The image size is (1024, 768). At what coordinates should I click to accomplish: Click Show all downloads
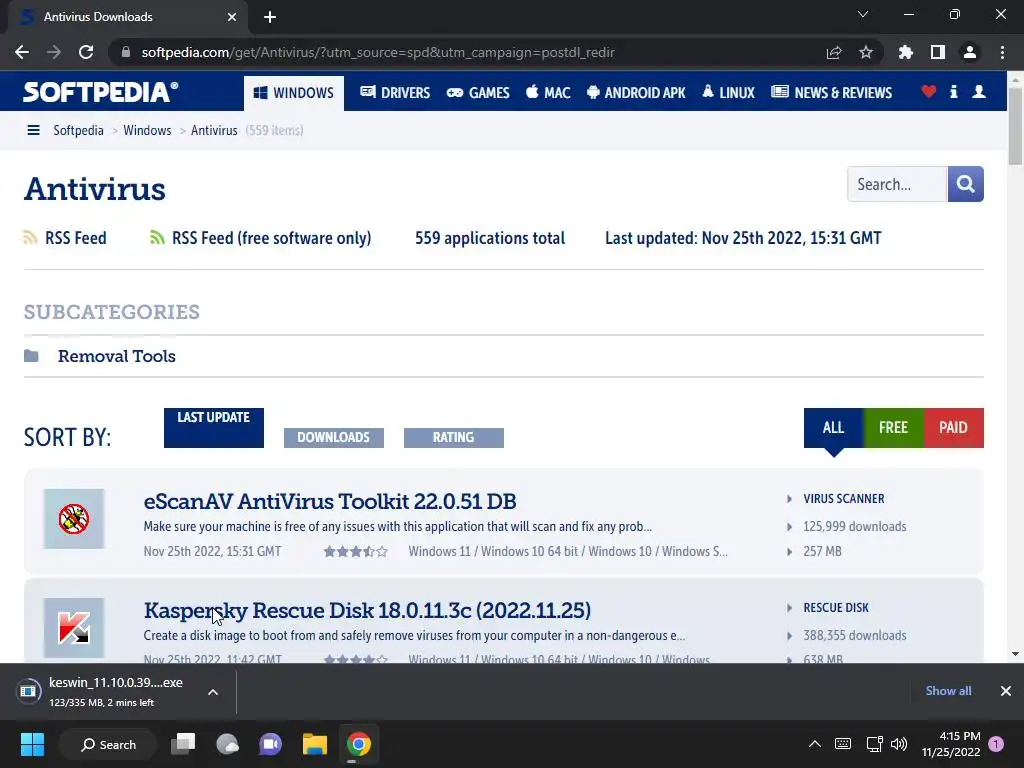pos(948,691)
